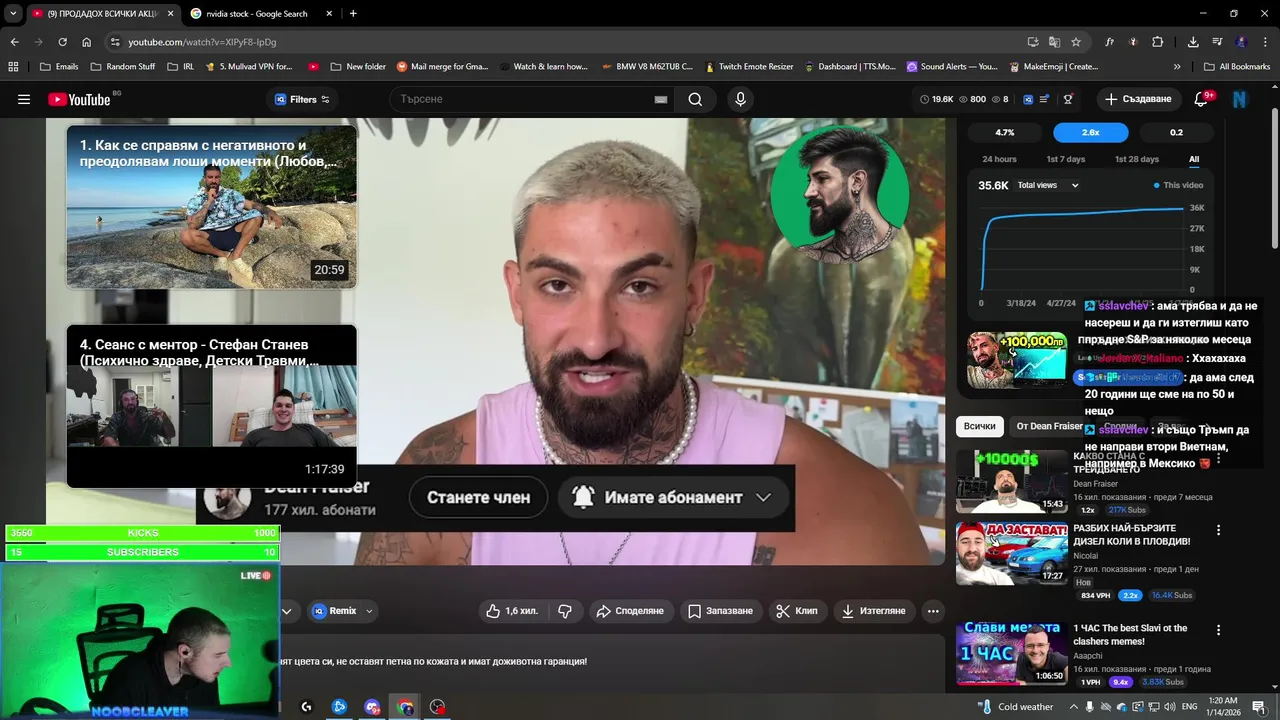Image resolution: width=1280 pixels, height=720 pixels.
Task: Select the 4.7% stat pill
Action: tap(1005, 132)
